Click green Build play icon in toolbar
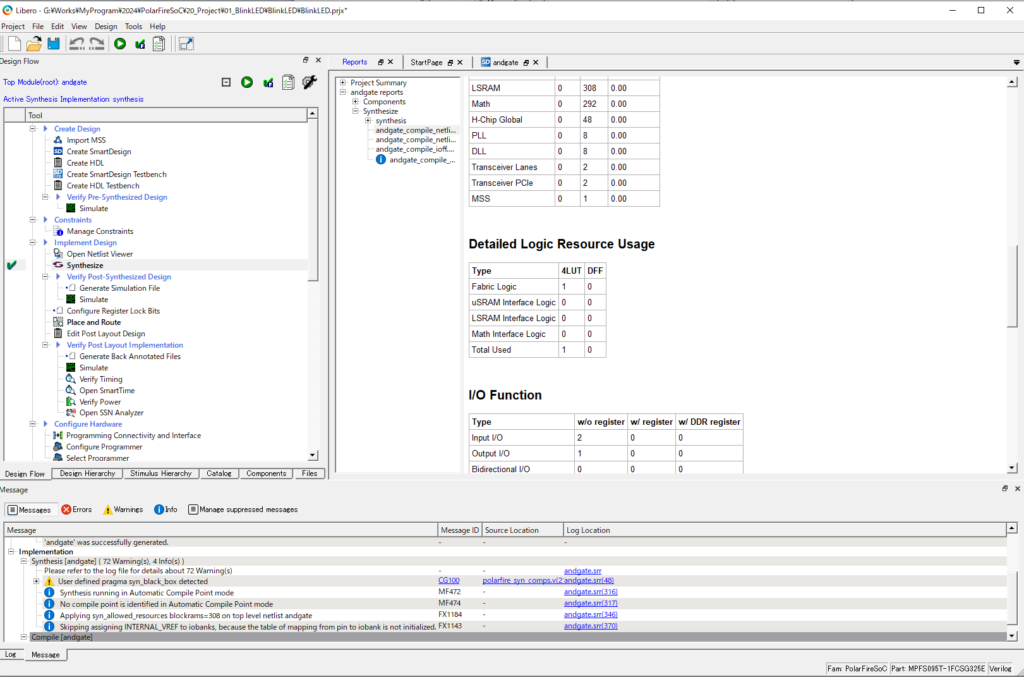Screen dimensions: 1024x677 [120, 43]
